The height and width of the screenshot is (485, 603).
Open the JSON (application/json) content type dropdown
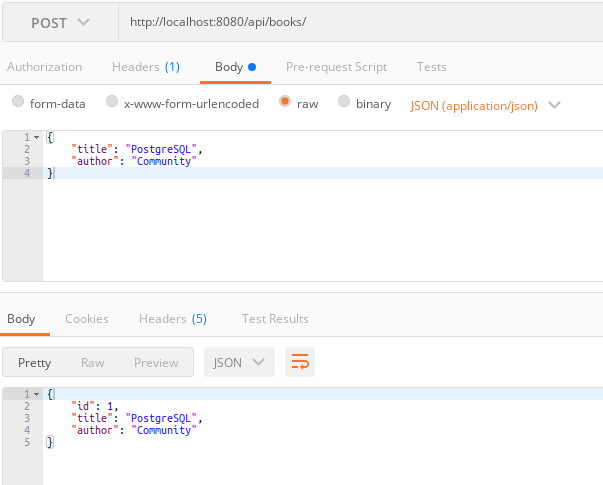click(x=485, y=105)
